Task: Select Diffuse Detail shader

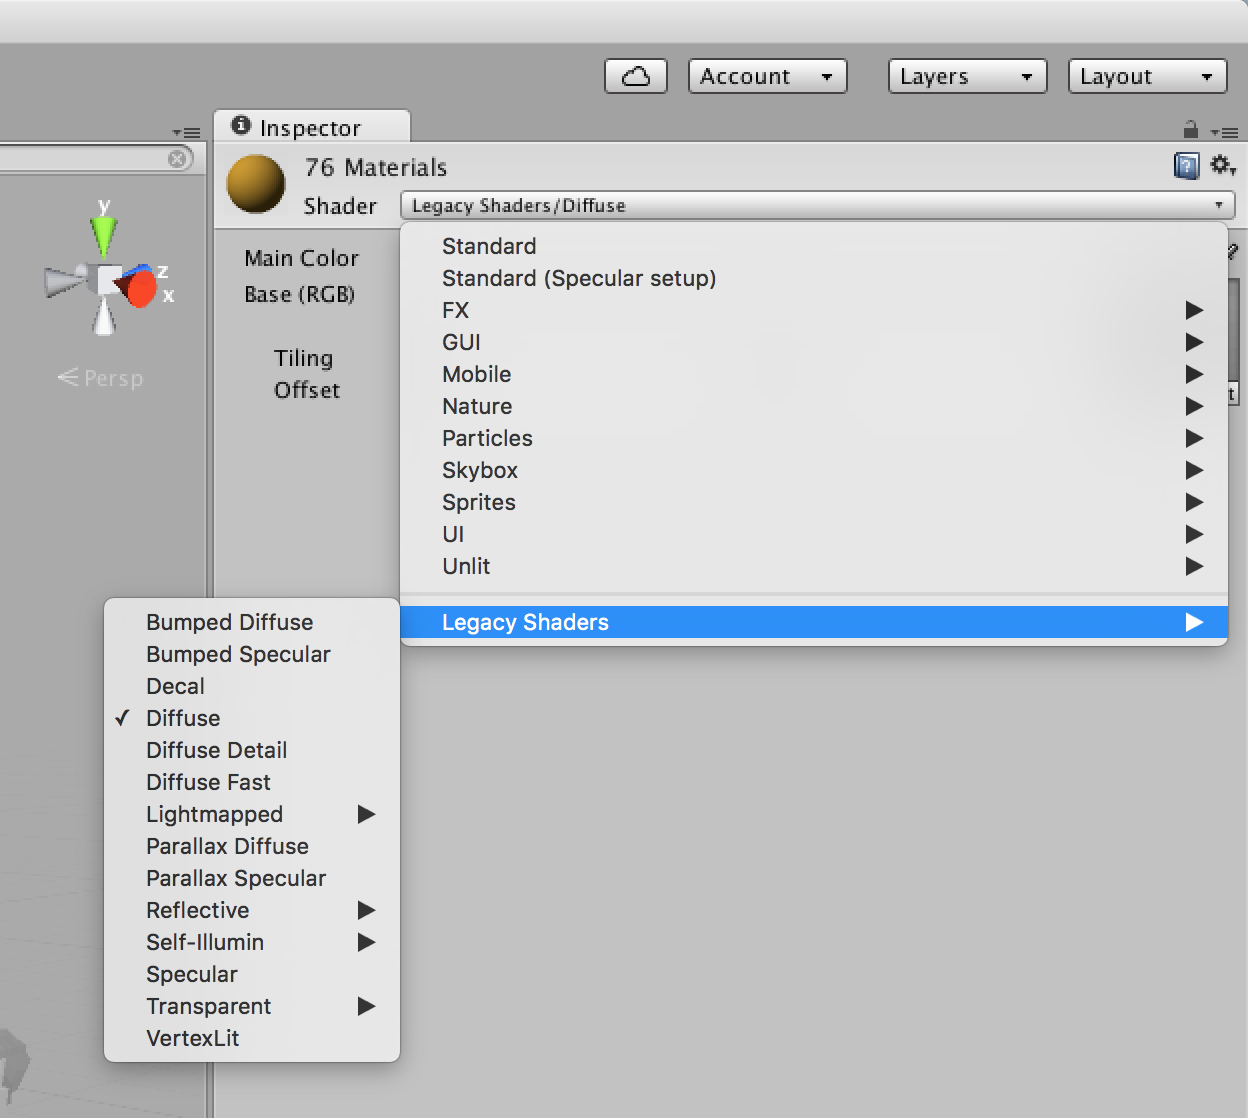Action: pyautogui.click(x=252, y=750)
